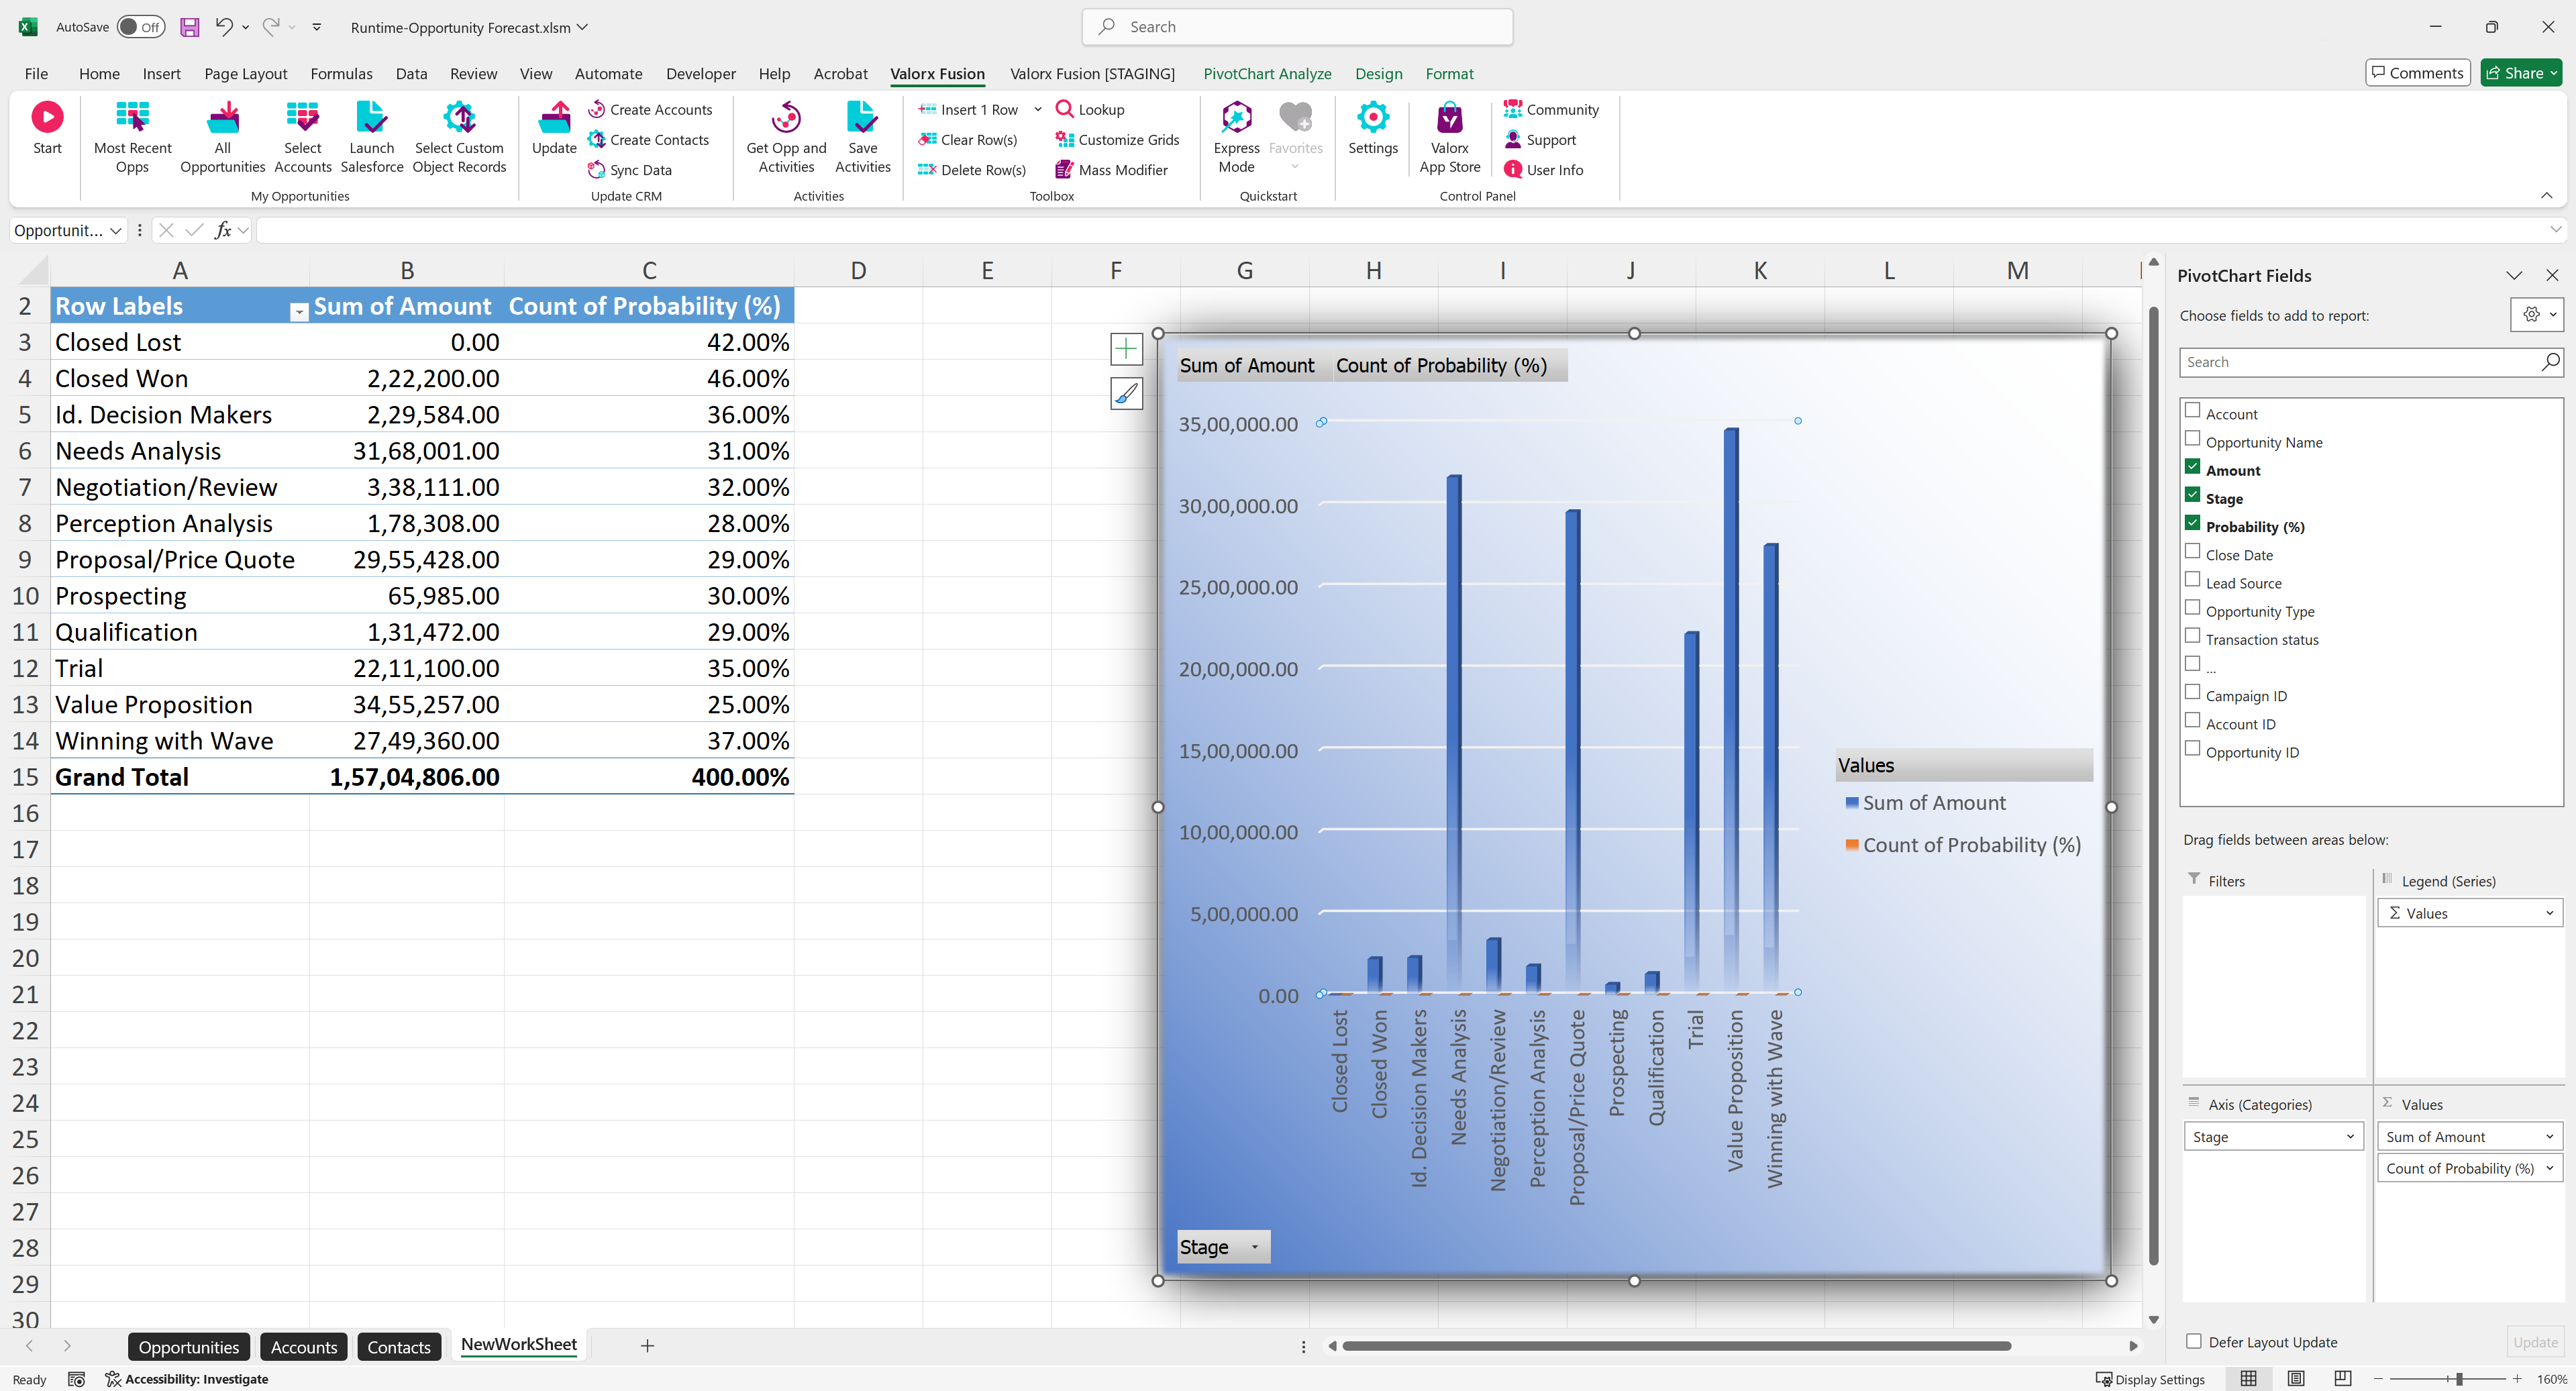Click the Share button
Screen dimensions: 2576x1391
coord(2521,72)
